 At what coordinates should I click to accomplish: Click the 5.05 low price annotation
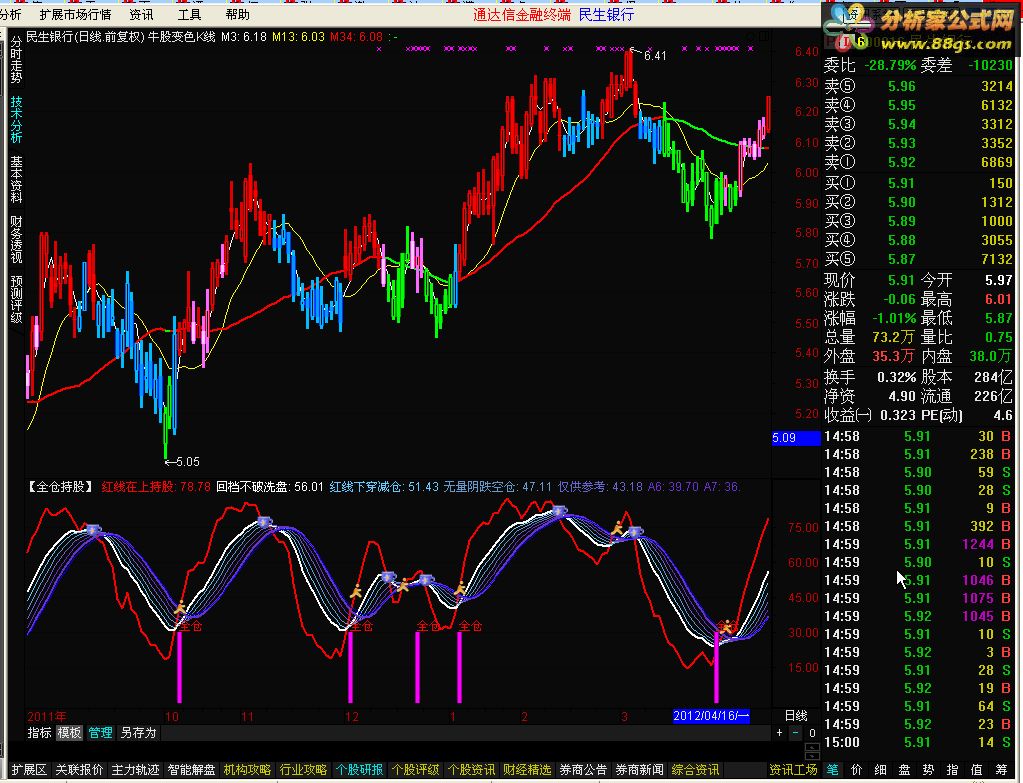coord(188,462)
